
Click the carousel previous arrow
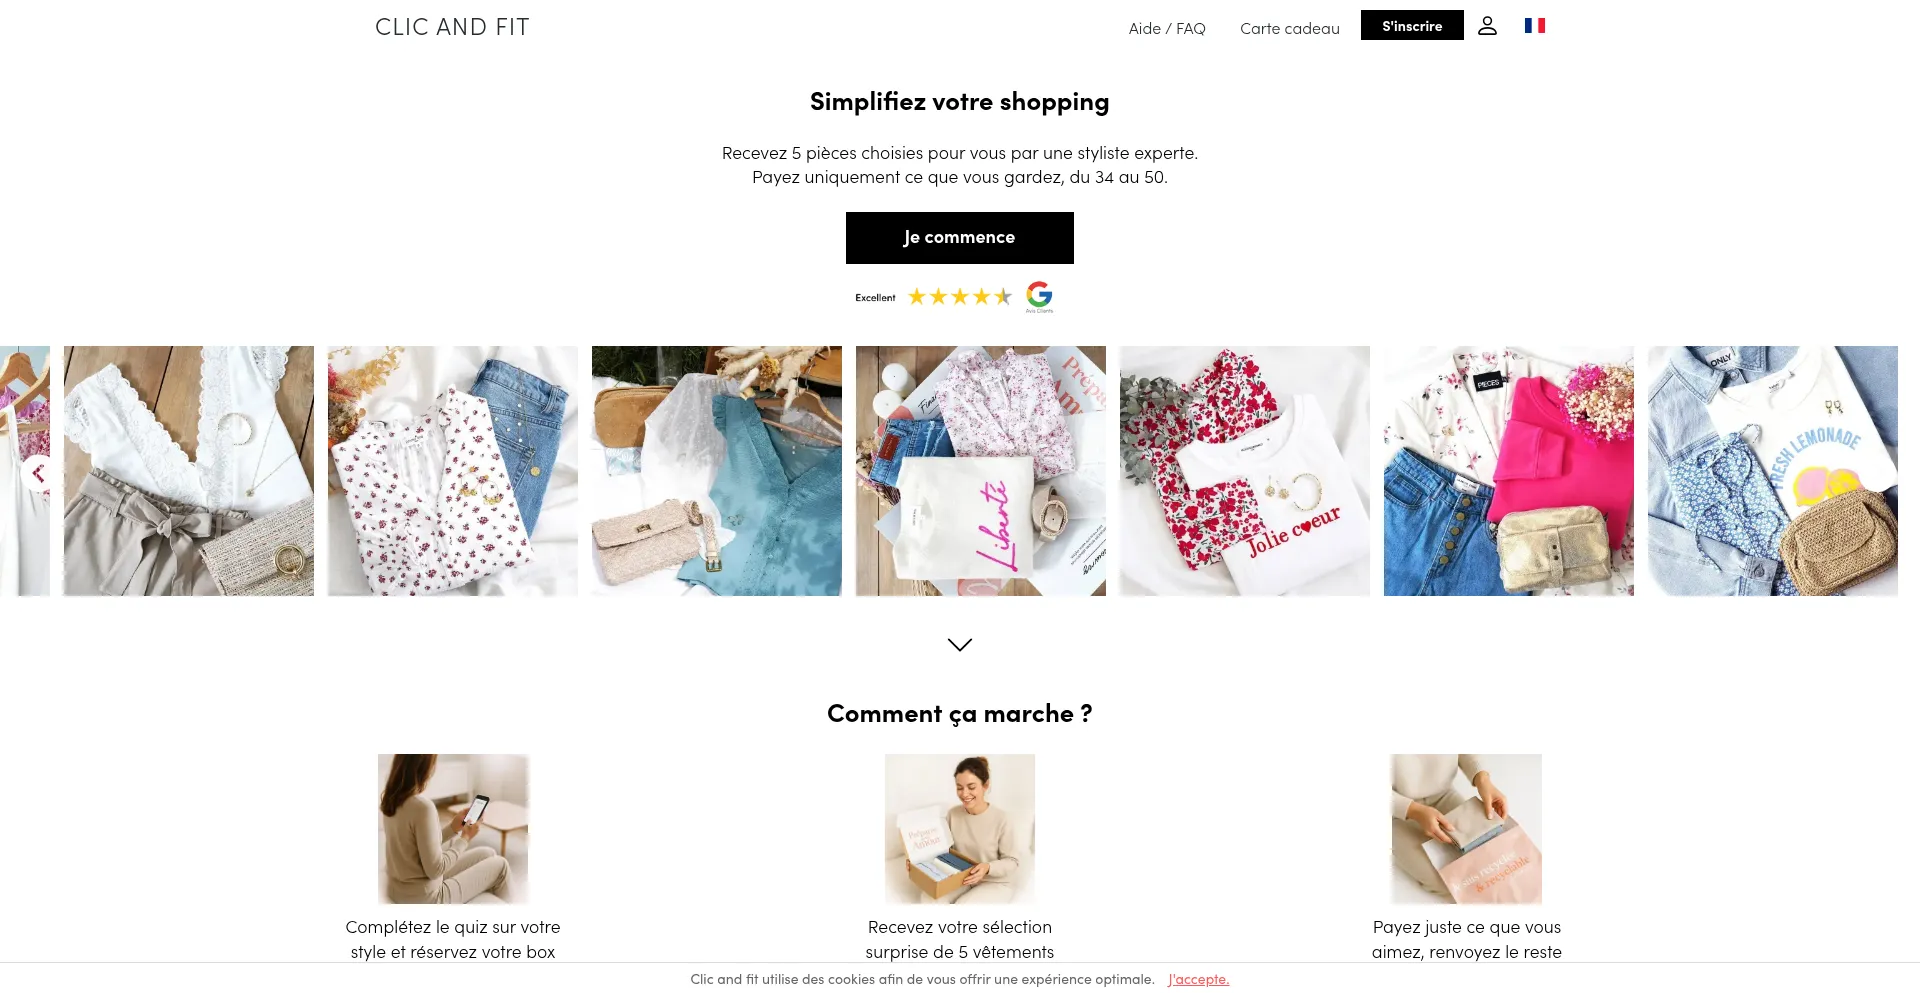(38, 473)
